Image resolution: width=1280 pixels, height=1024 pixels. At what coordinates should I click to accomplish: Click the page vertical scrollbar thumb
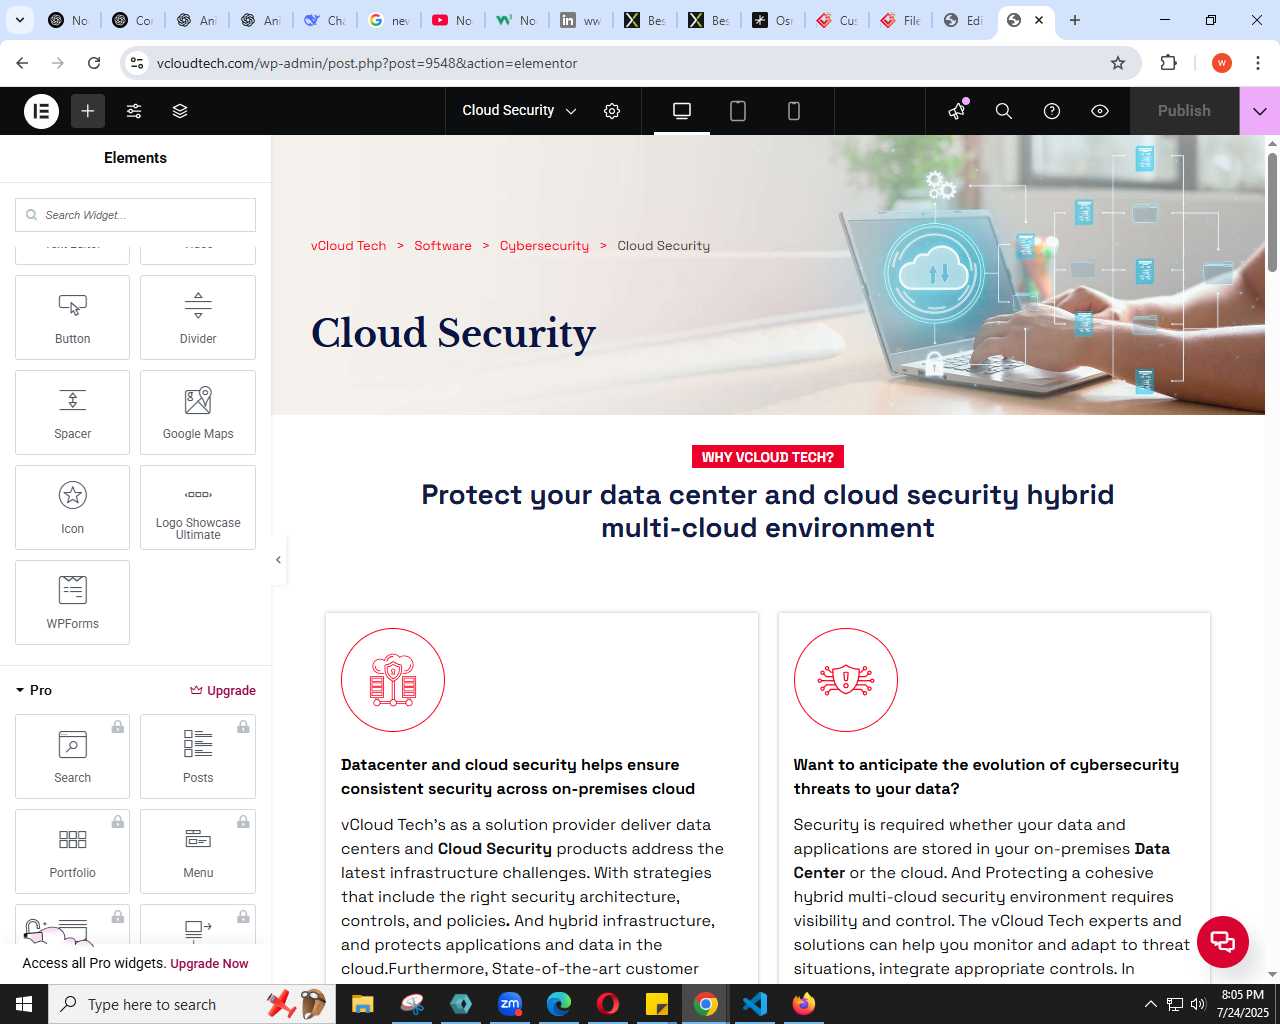(x=1272, y=210)
